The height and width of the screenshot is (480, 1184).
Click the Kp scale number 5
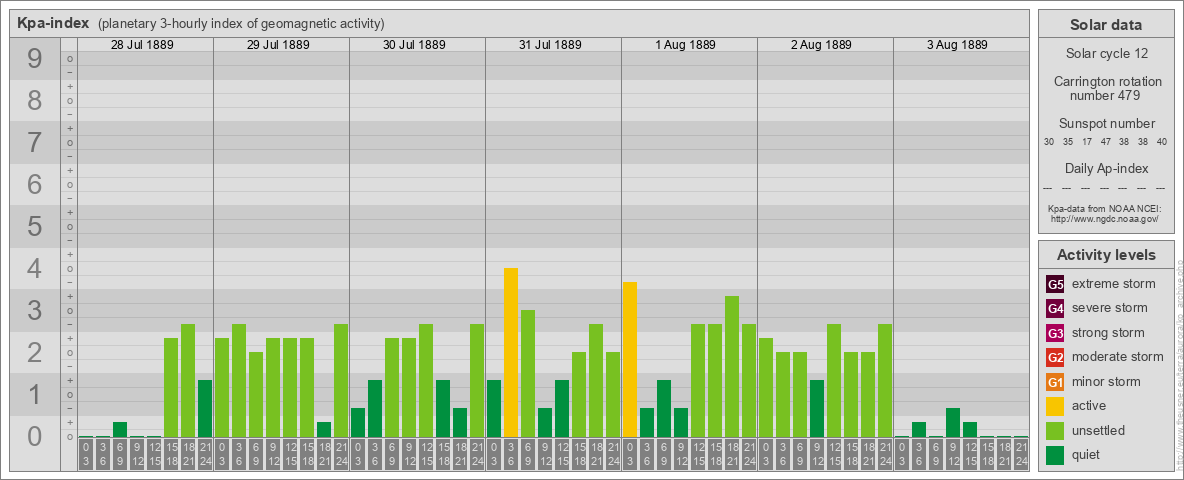tap(35, 226)
